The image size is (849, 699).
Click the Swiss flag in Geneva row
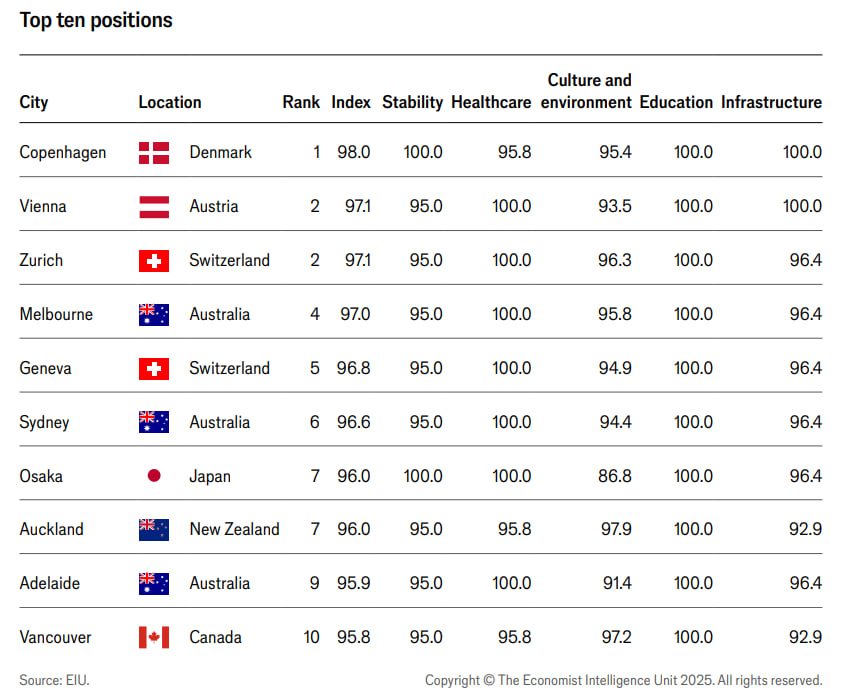[154, 369]
